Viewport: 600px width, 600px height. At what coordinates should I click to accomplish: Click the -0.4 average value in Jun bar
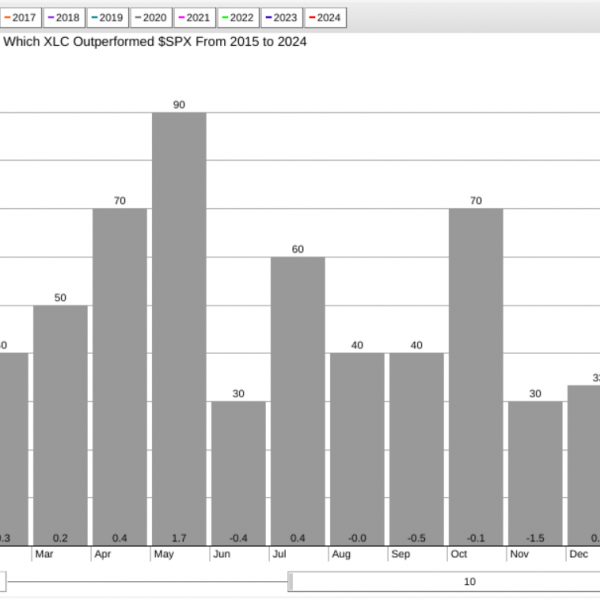click(x=238, y=538)
